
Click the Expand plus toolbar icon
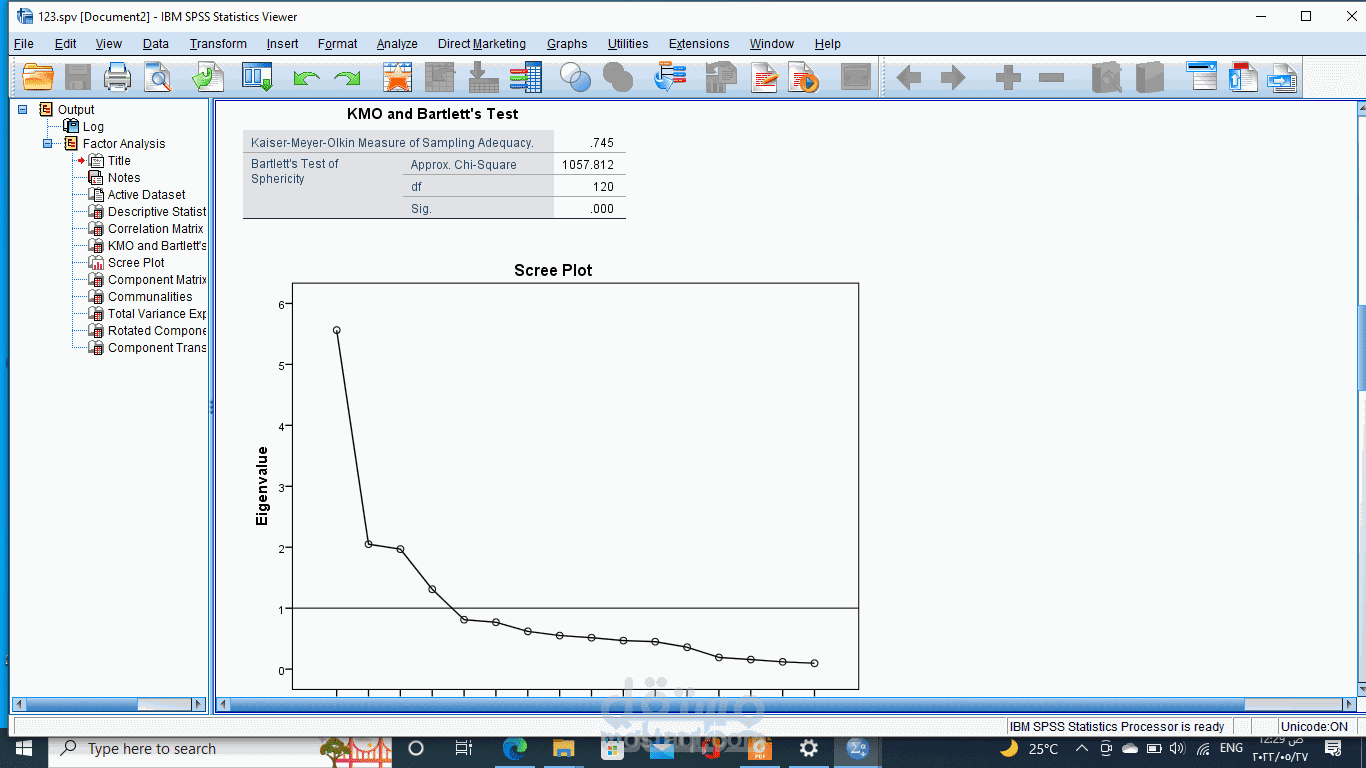pos(1008,77)
